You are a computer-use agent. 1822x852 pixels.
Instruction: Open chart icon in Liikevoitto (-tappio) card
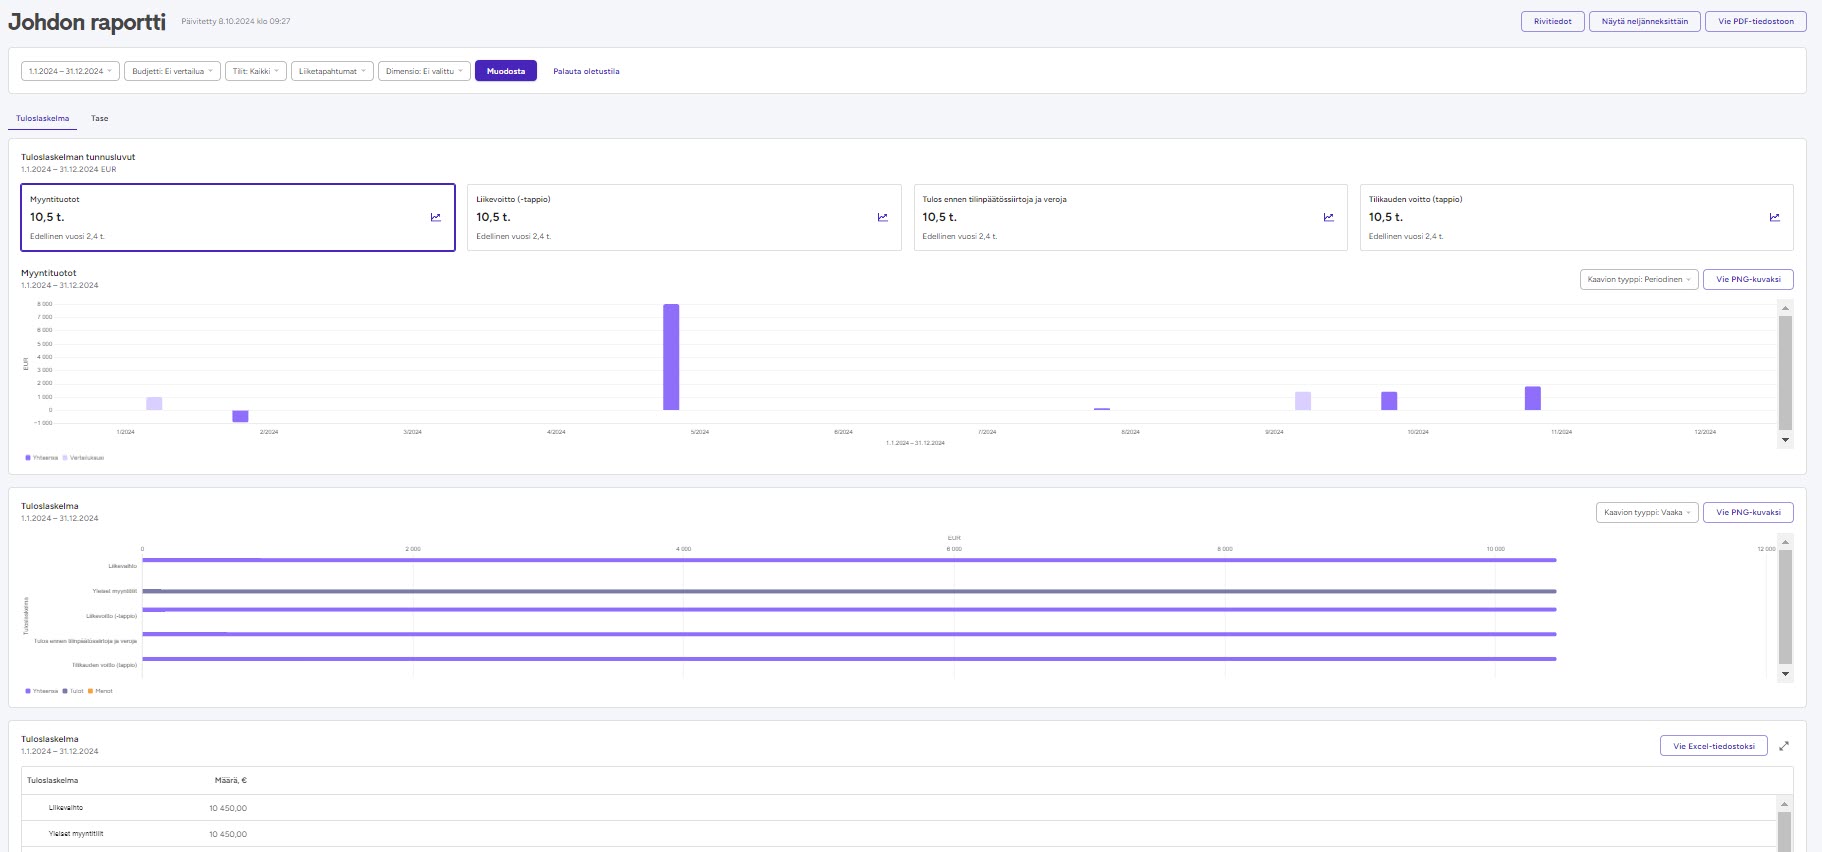[883, 217]
